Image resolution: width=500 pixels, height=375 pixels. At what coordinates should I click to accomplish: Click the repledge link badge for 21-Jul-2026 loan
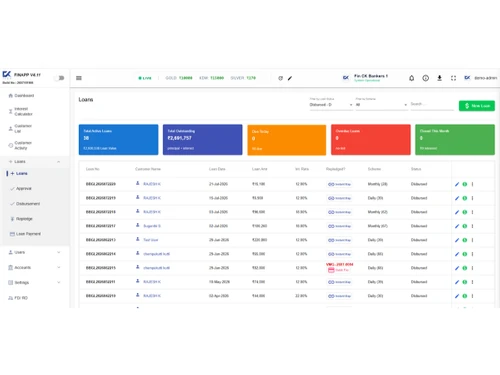[x=339, y=184]
